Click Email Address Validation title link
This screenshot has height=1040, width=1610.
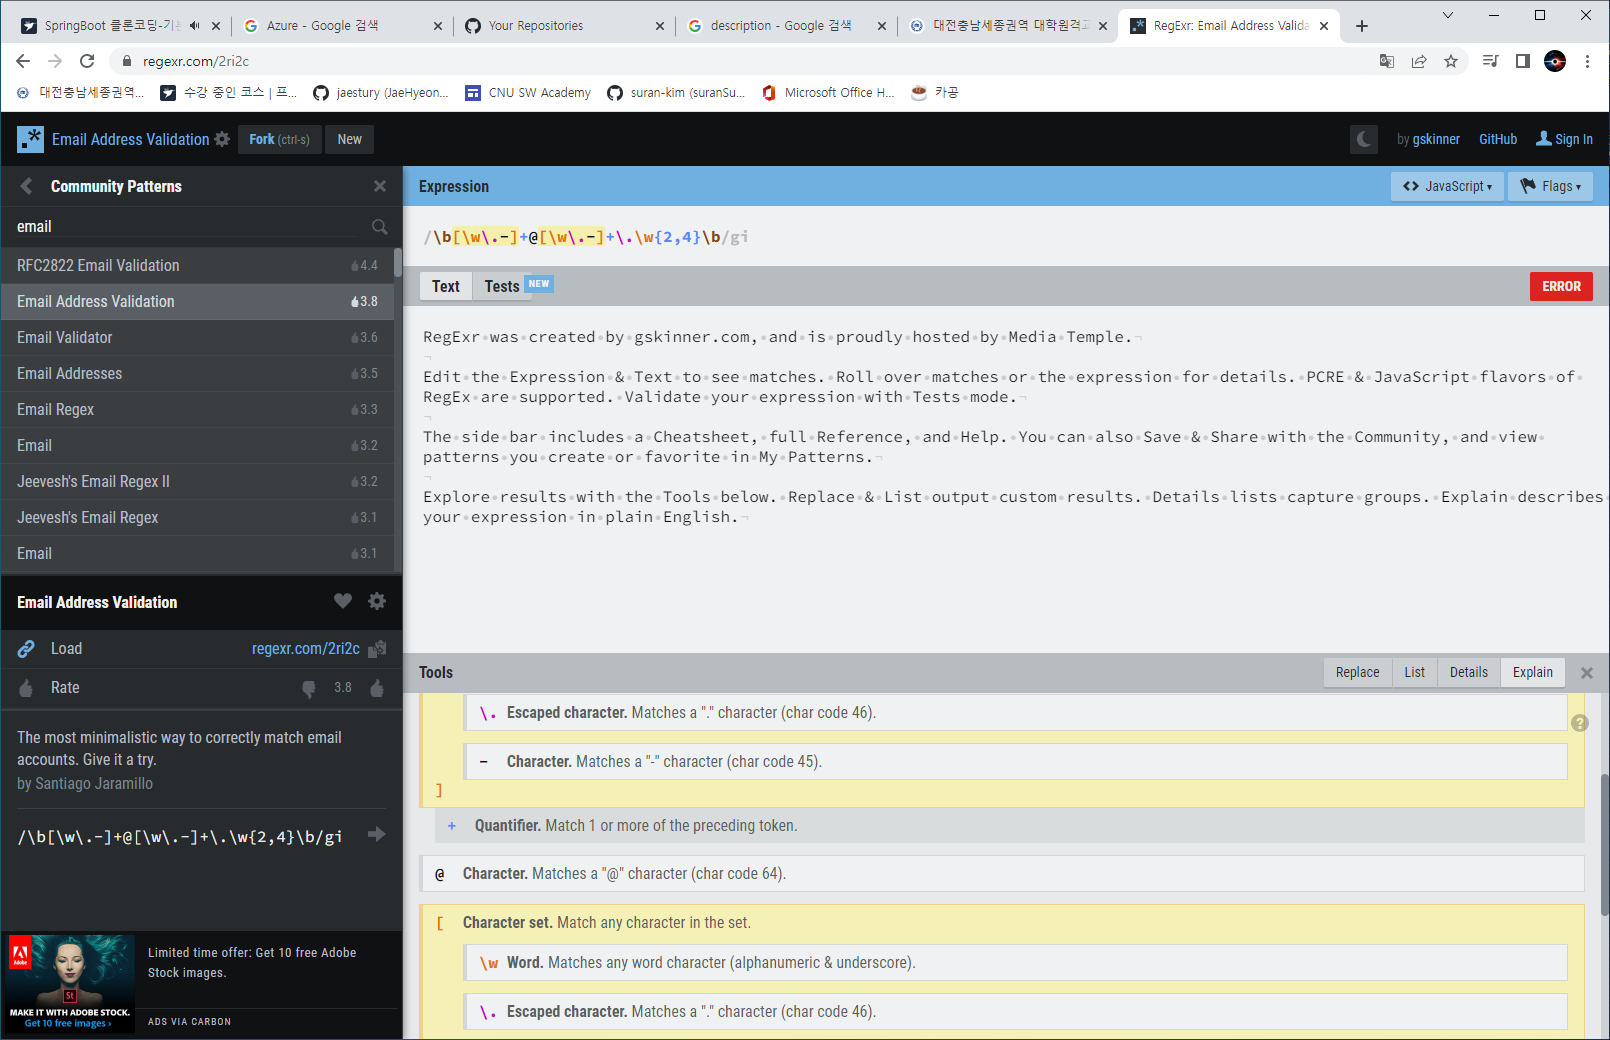tap(130, 139)
